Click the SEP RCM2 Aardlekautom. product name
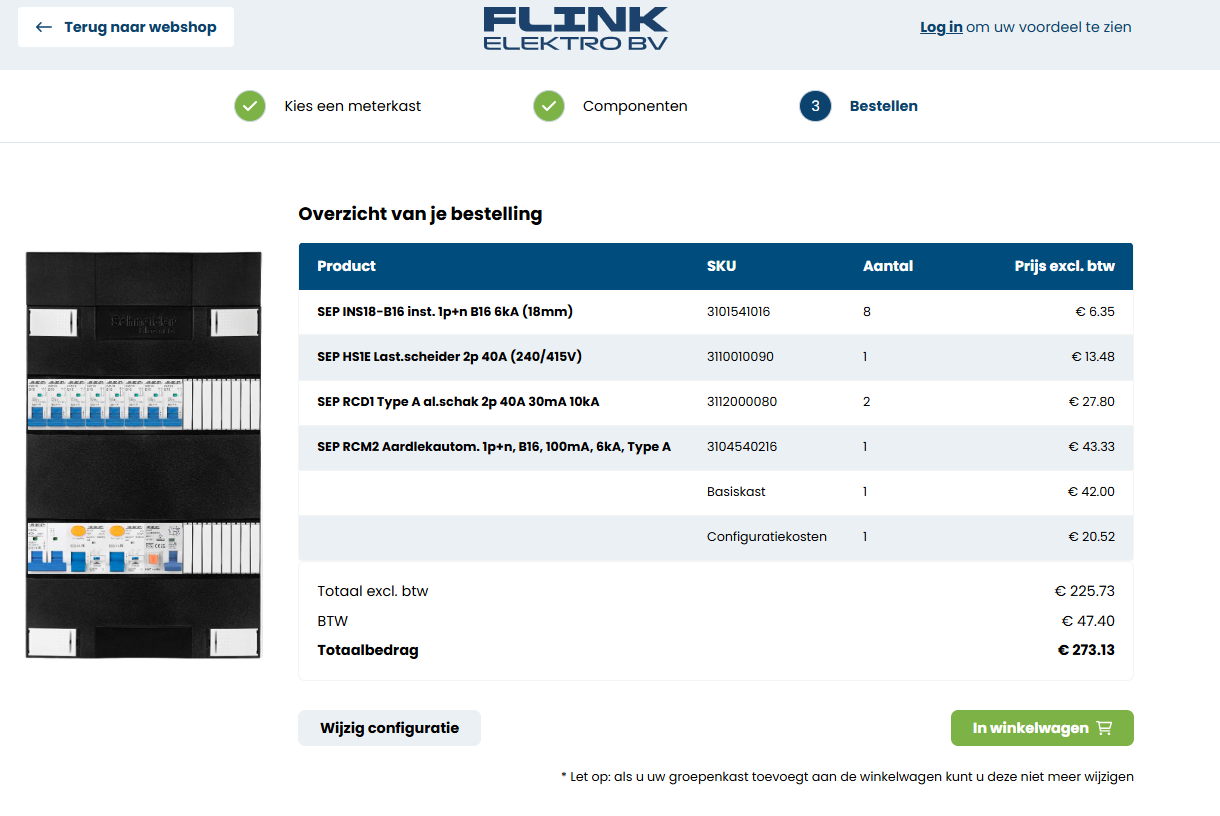Viewport: 1220px width, 816px height. coord(493,447)
